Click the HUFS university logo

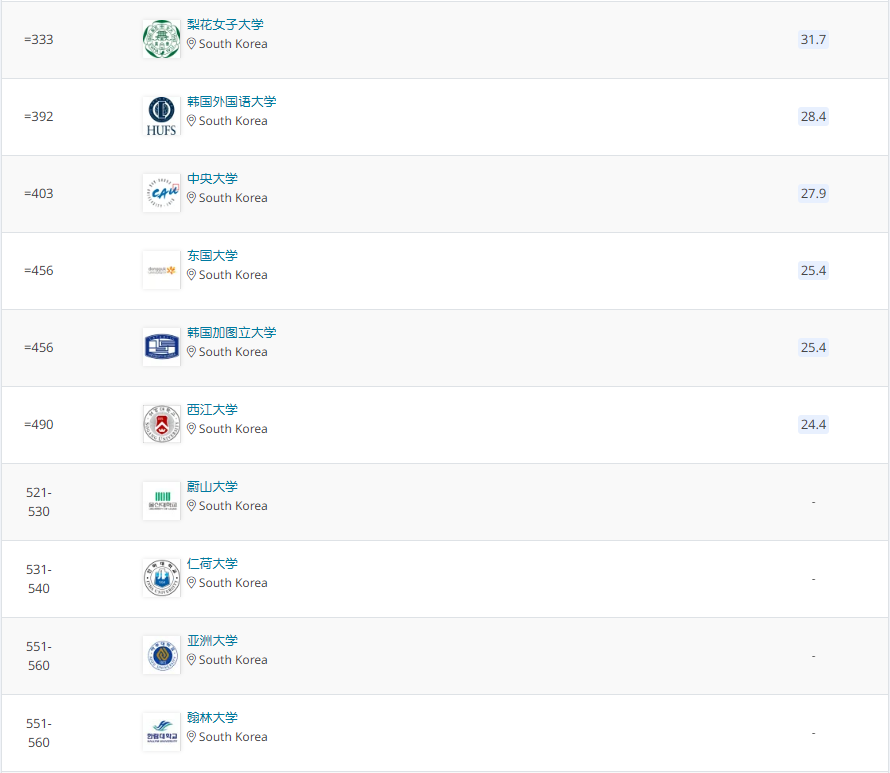pos(161,116)
